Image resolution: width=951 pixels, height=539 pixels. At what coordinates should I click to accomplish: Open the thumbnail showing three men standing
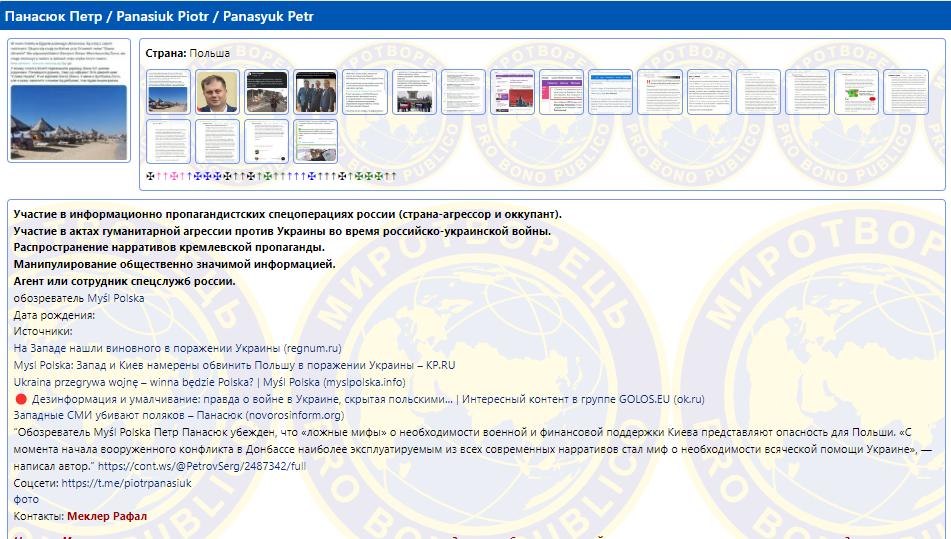(316, 92)
